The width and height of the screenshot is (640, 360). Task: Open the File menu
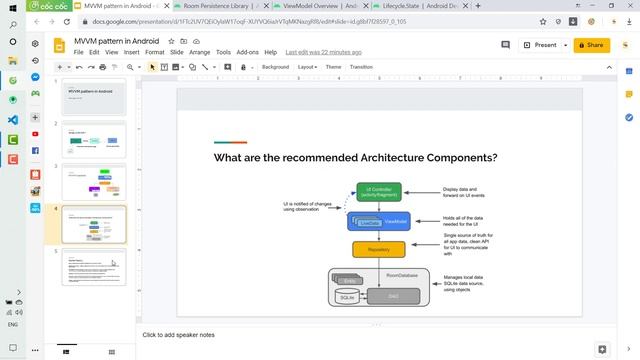[x=78, y=52]
